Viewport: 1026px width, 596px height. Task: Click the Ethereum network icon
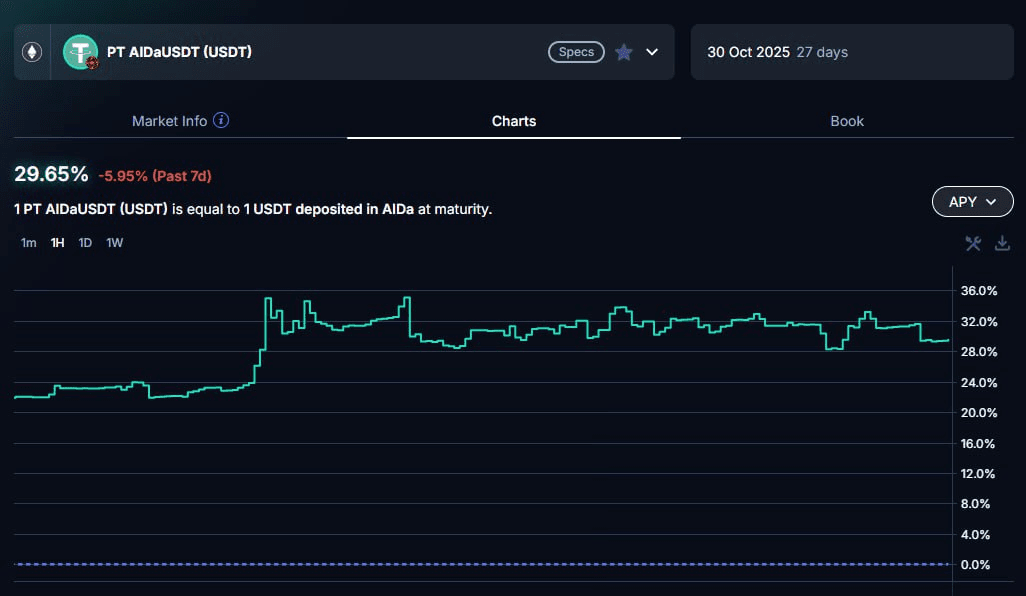tap(32, 52)
